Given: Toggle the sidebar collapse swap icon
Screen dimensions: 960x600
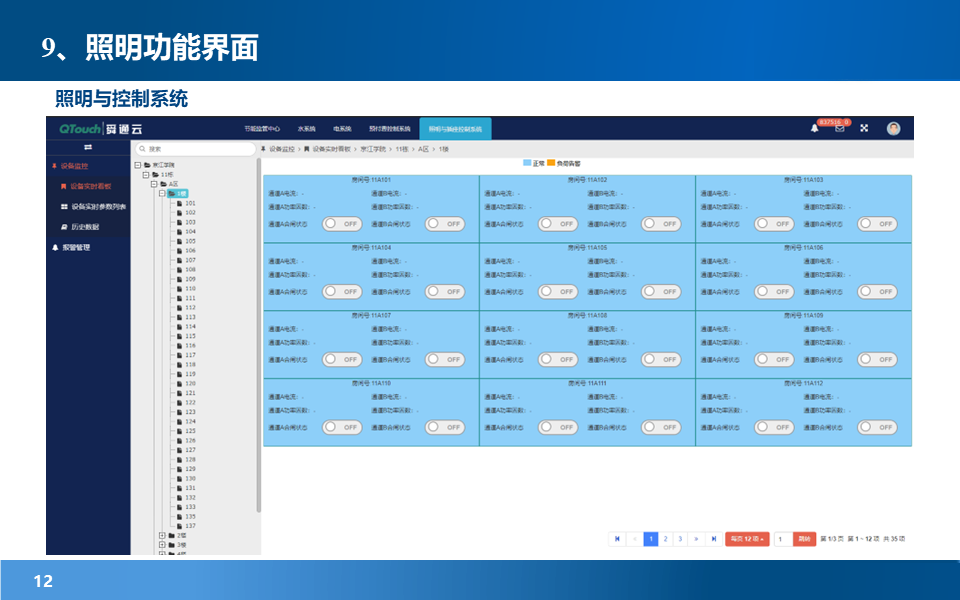Looking at the screenshot, I should pos(88,147).
